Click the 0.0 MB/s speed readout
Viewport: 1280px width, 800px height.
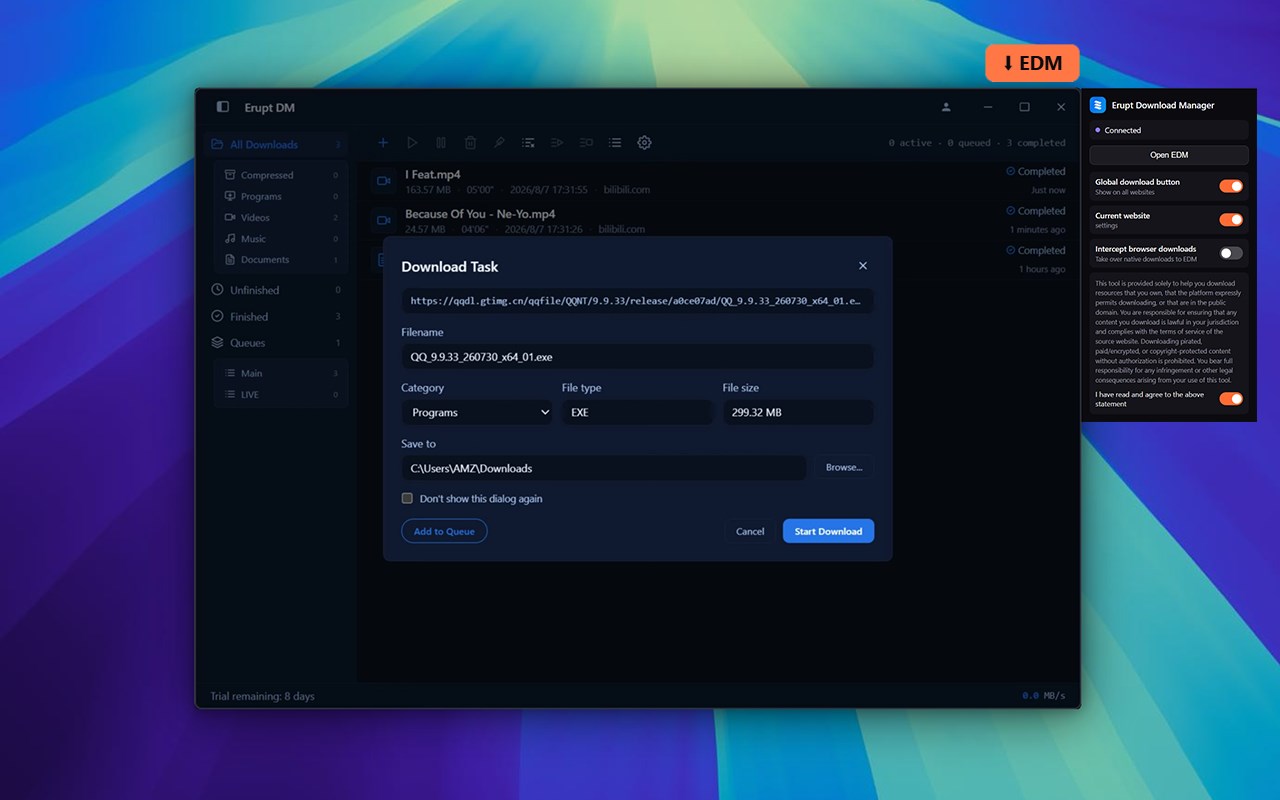[1043, 696]
